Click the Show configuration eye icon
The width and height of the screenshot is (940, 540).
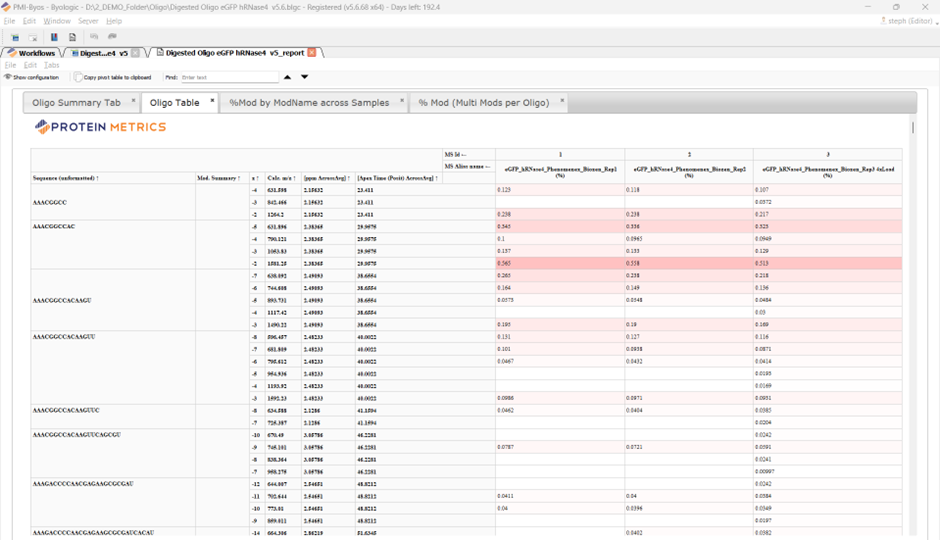click(7, 77)
